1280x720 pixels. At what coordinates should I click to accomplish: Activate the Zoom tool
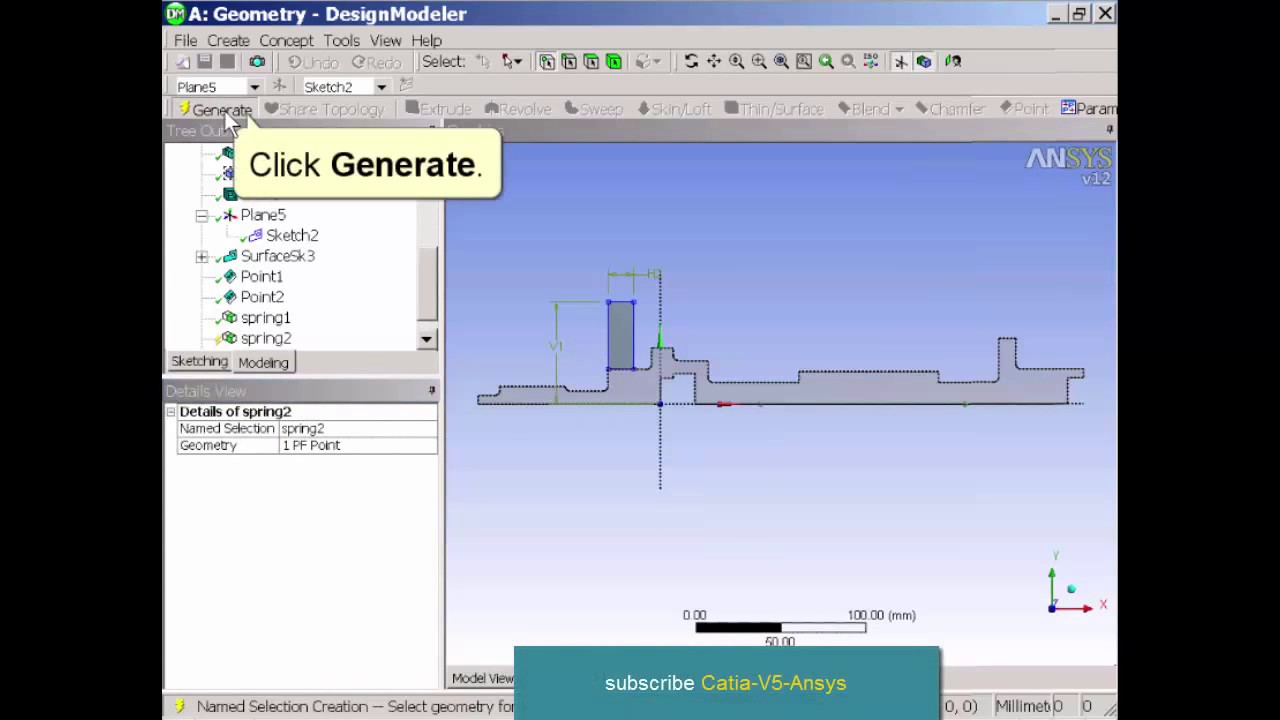click(736, 62)
